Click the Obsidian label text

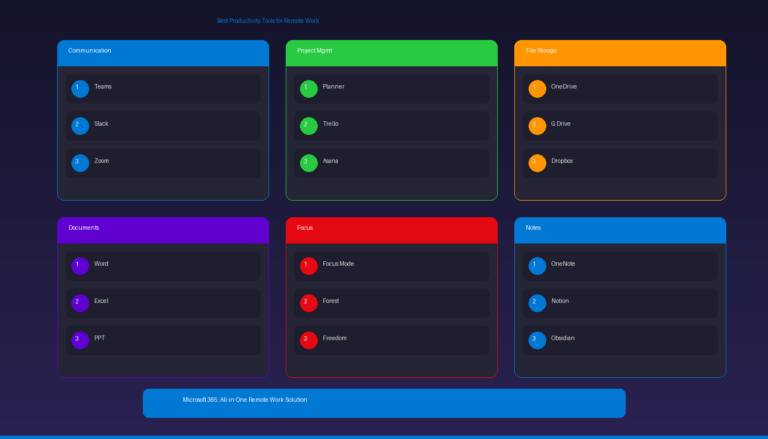(x=562, y=339)
